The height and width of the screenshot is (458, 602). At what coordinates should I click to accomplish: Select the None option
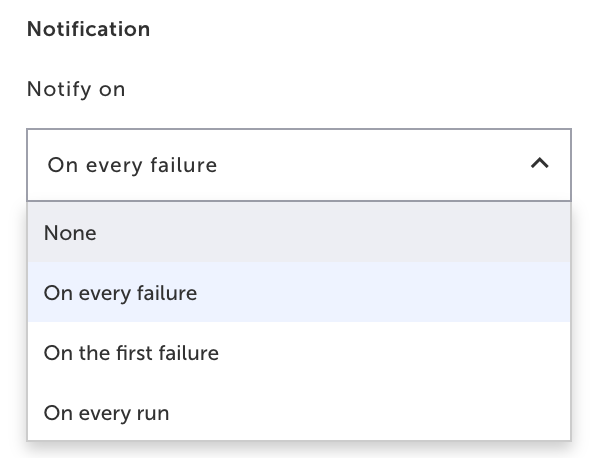point(70,233)
